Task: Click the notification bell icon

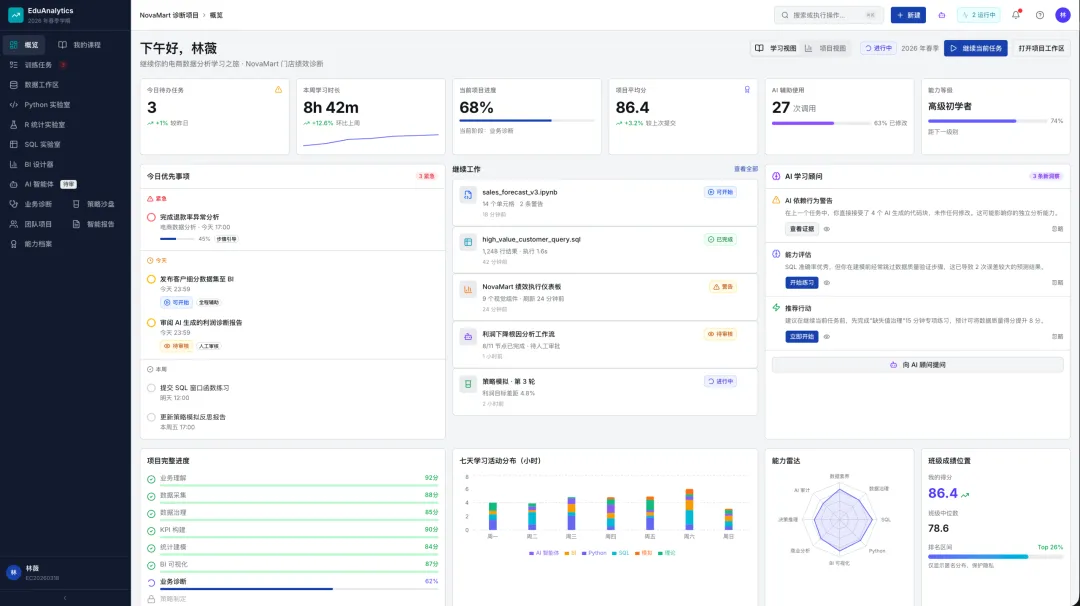Action: (x=1016, y=14)
